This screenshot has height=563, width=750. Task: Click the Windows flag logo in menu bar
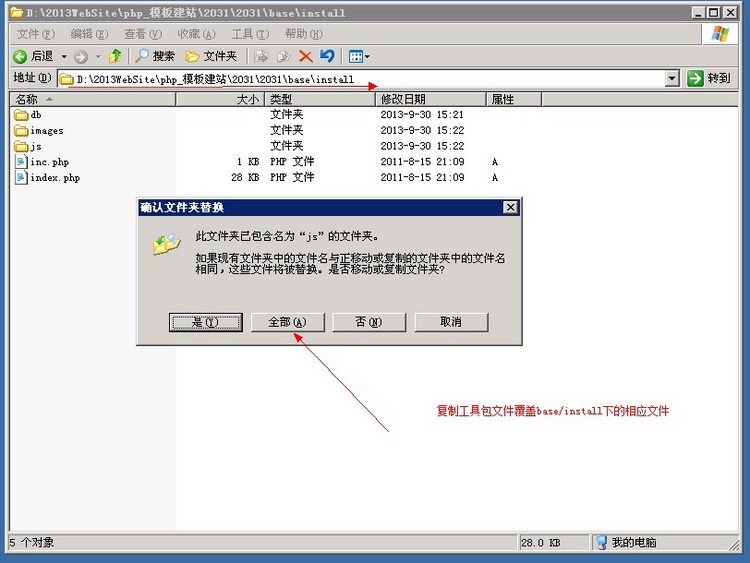[x=720, y=34]
